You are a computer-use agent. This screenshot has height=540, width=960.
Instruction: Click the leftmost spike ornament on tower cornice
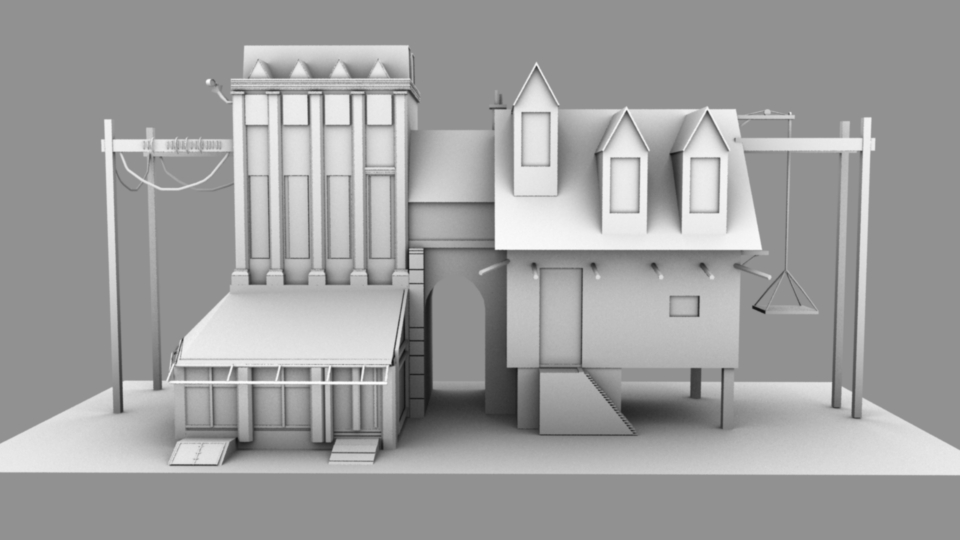(259, 69)
